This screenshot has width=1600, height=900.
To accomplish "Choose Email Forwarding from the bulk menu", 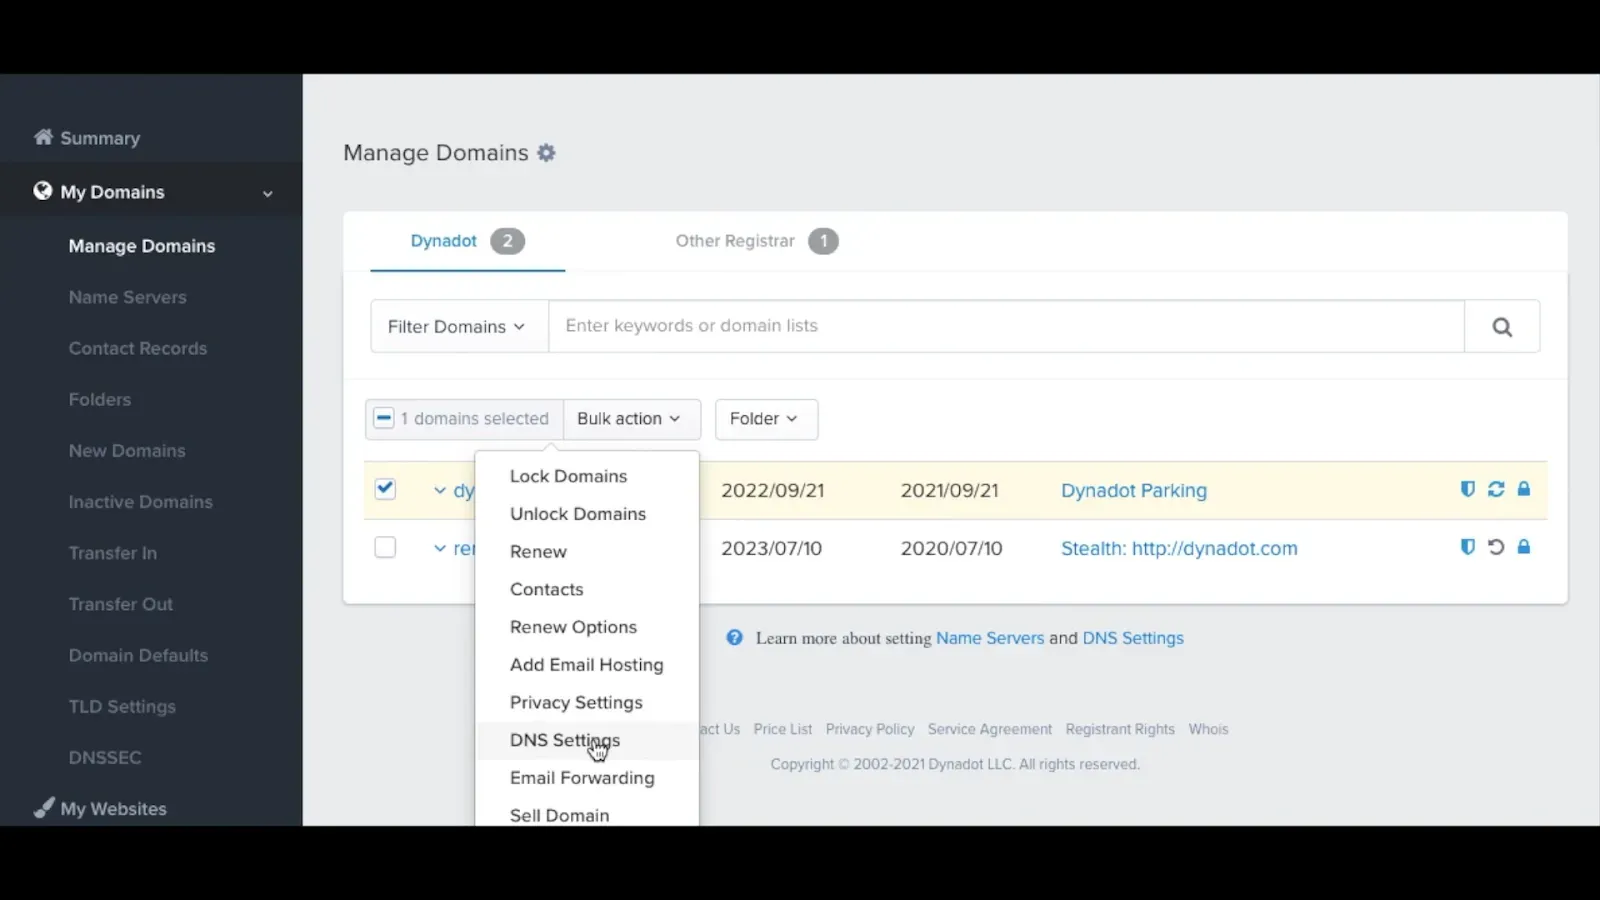I will pyautogui.click(x=582, y=778).
